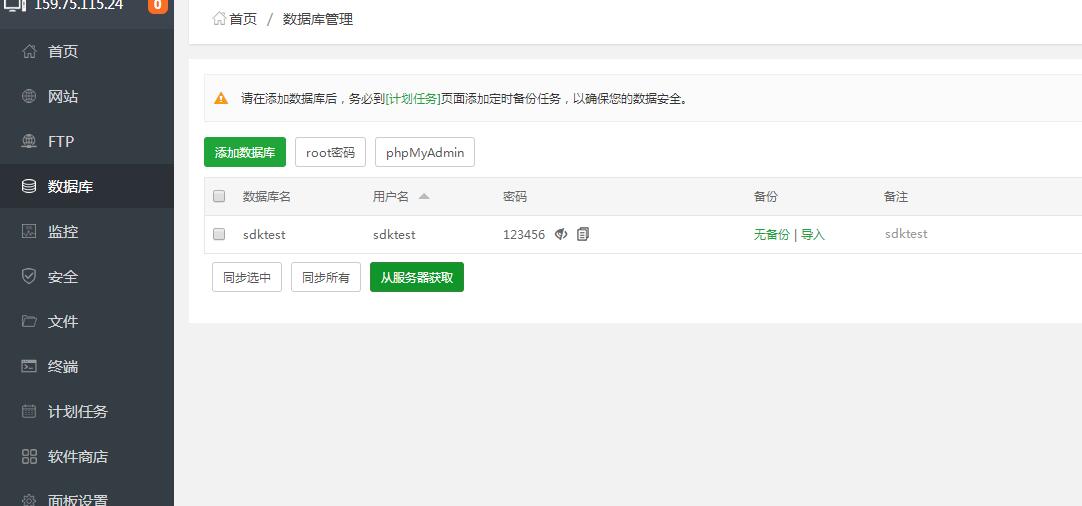Click the terminal icon for 终端
Screen dimensions: 1082x506
click(29, 367)
